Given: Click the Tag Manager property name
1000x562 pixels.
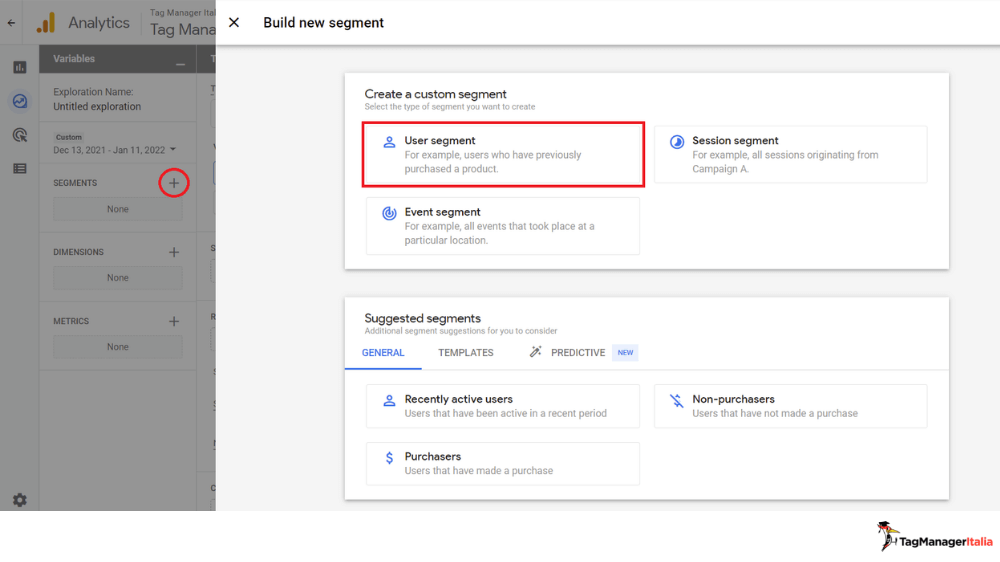Looking at the screenshot, I should pos(182,29).
